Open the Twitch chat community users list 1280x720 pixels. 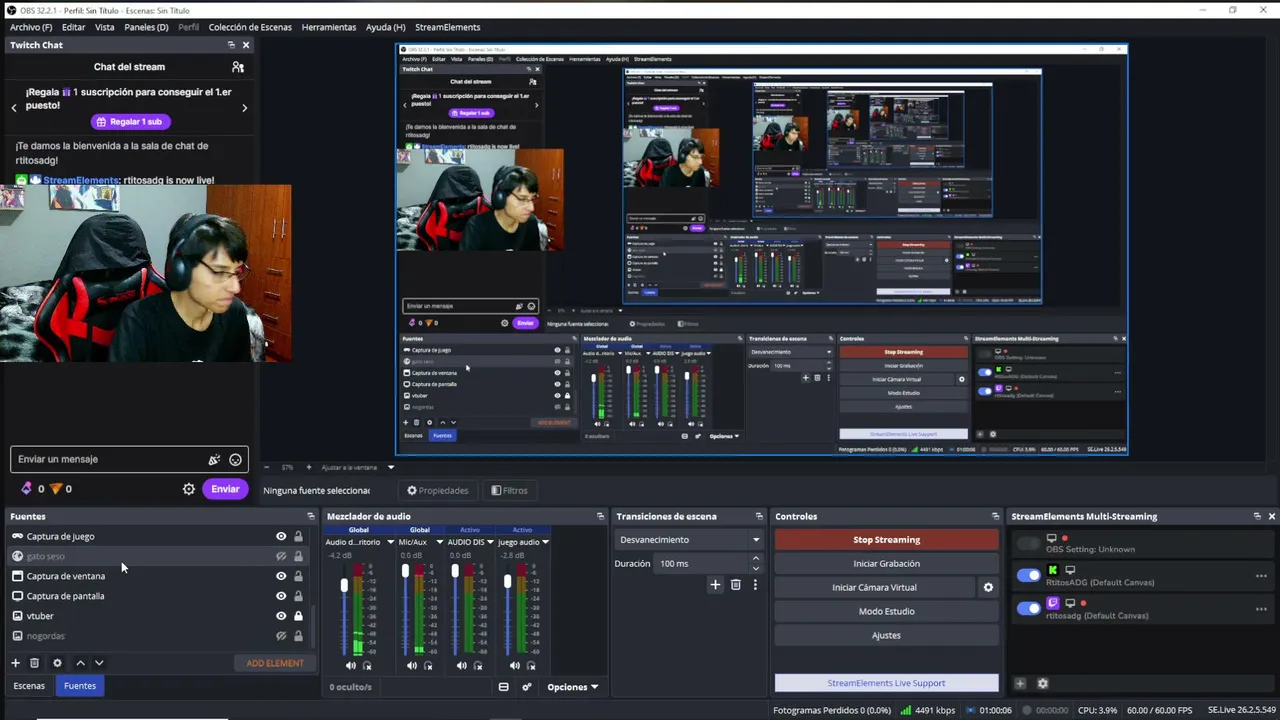[237, 67]
